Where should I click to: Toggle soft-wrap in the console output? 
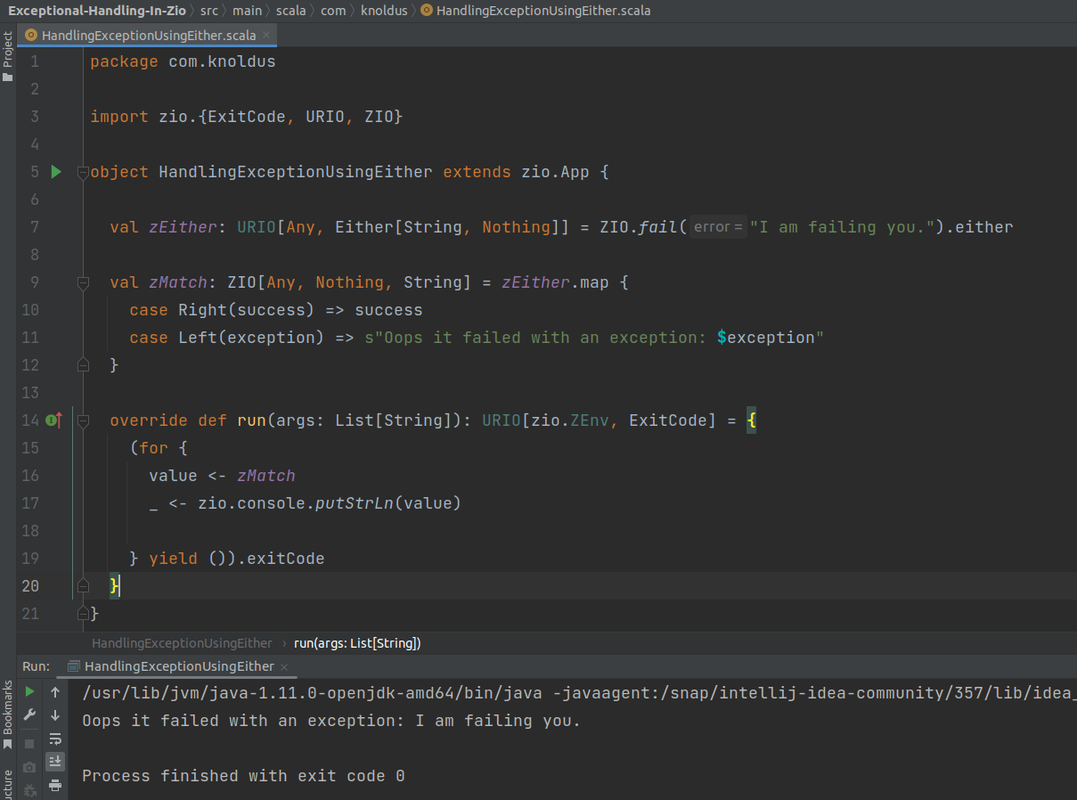point(56,739)
